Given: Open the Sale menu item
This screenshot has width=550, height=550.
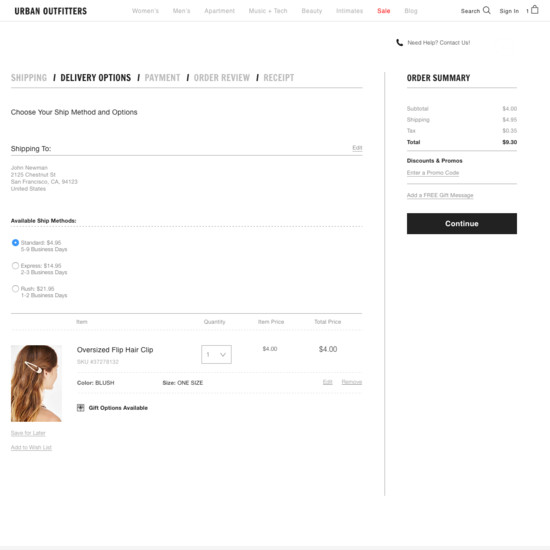Looking at the screenshot, I should (383, 11).
